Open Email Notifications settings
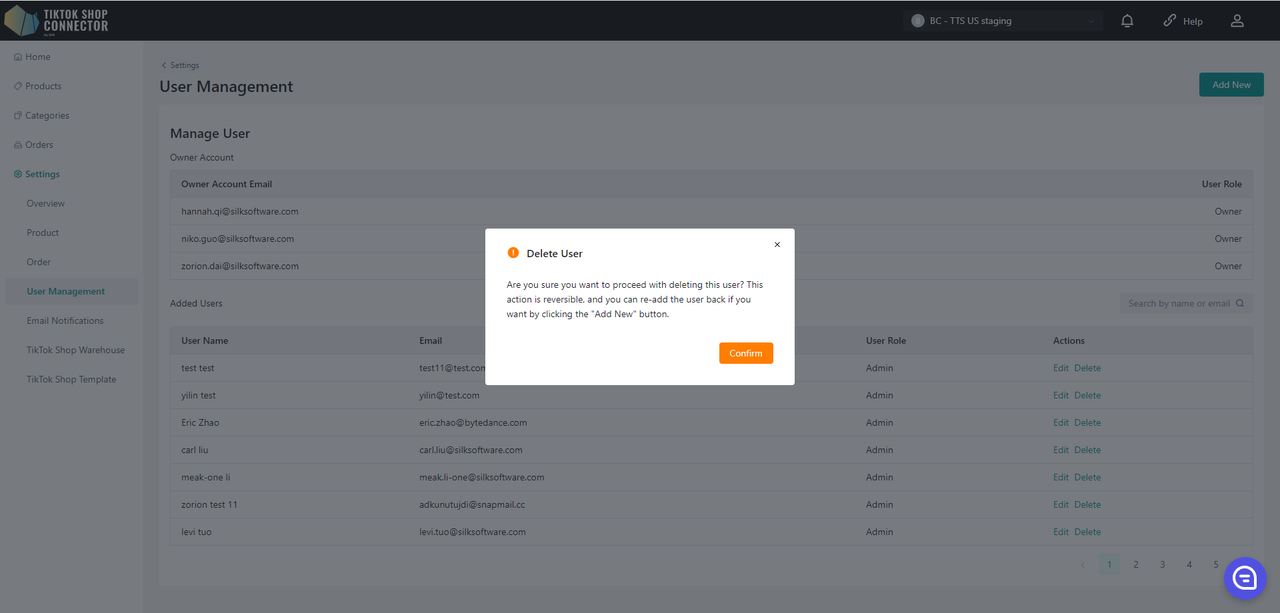This screenshot has height=613, width=1280. click(65, 321)
